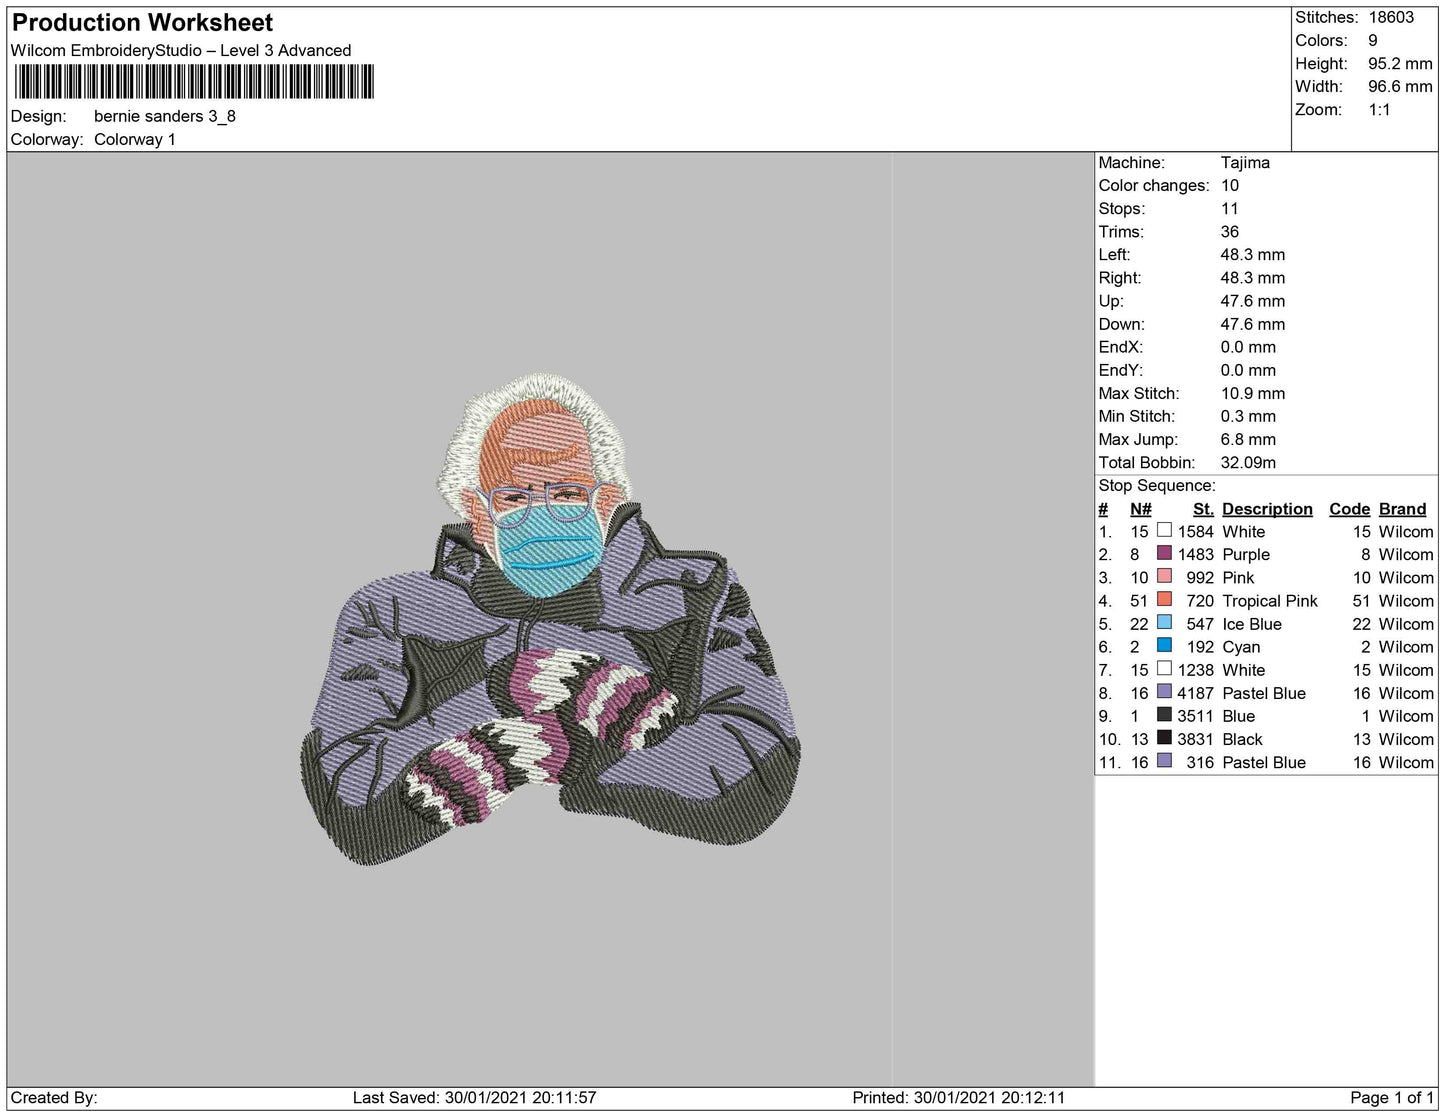This screenshot has width=1445, height=1112.
Task: Click the barcode under the Wilcom title
Action: [x=194, y=82]
